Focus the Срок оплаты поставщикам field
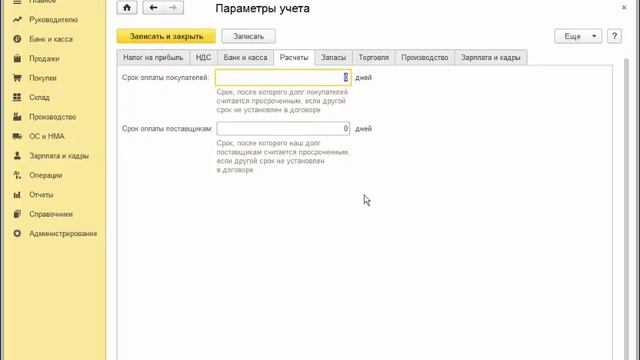This screenshot has height=360, width=640. pyautogui.click(x=283, y=129)
